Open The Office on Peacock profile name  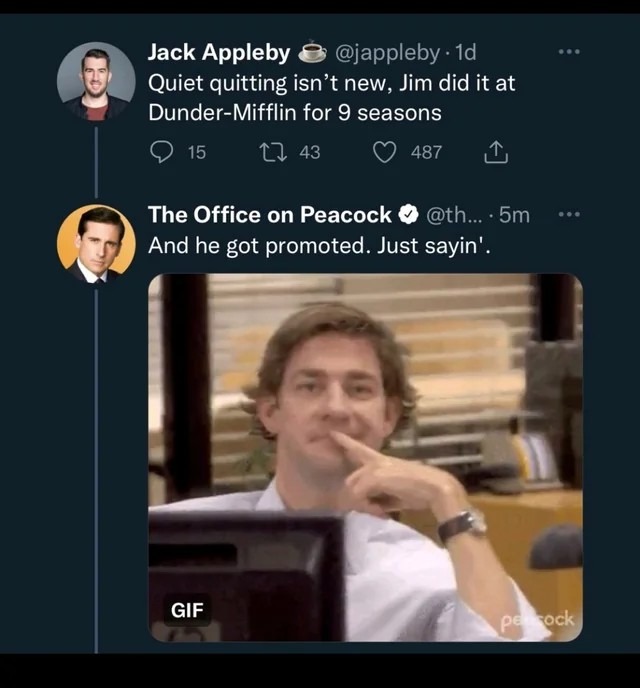(269, 214)
